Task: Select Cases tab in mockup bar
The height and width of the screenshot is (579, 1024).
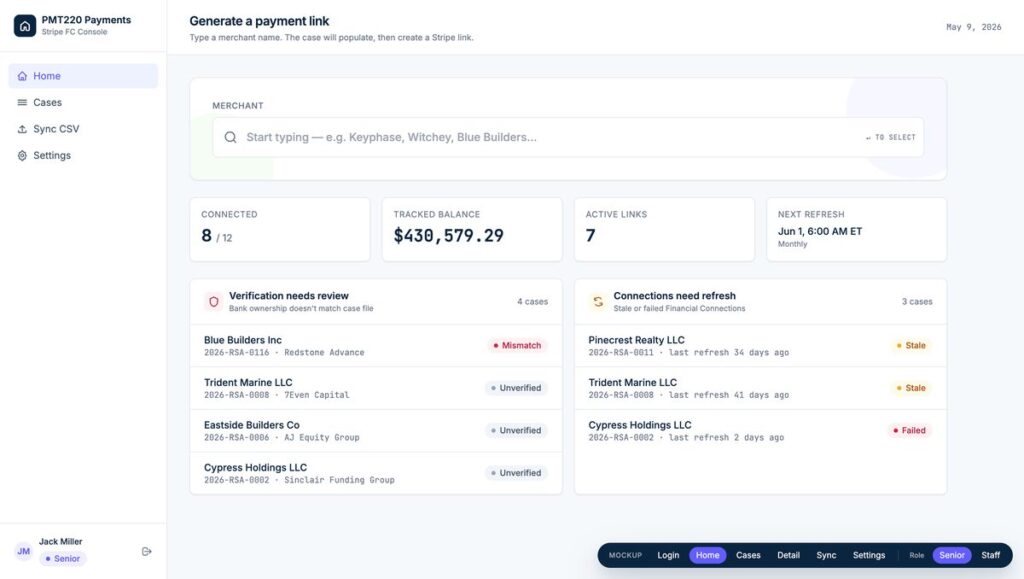Action: click(x=748, y=555)
